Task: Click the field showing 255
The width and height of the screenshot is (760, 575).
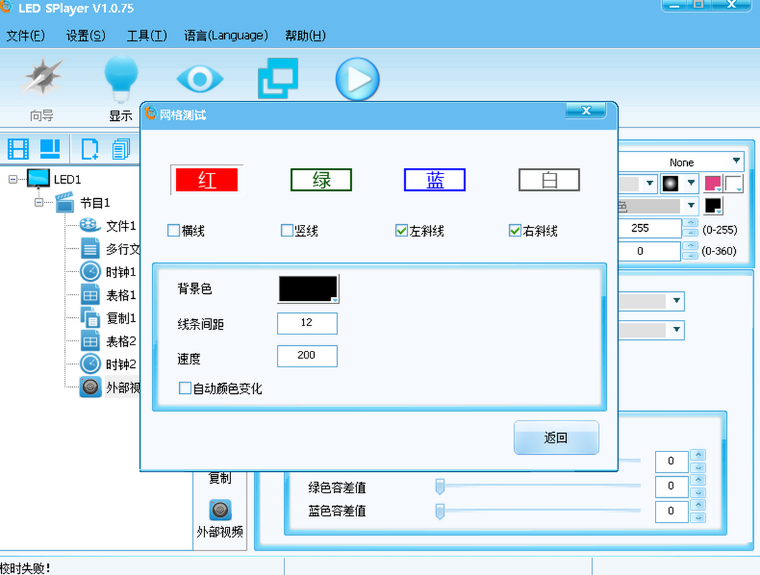Action: pos(649,228)
